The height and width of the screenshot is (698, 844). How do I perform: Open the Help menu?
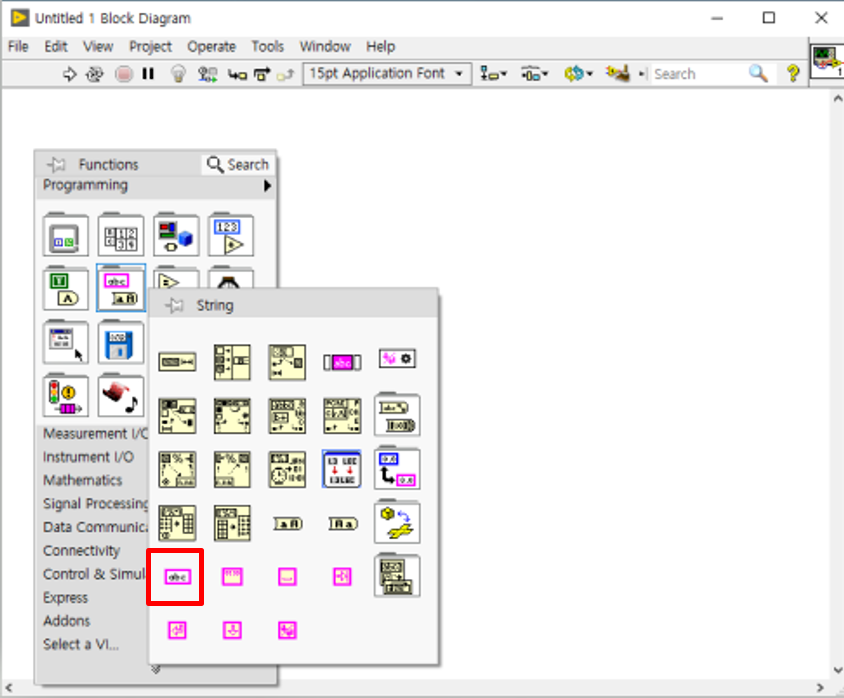(381, 47)
